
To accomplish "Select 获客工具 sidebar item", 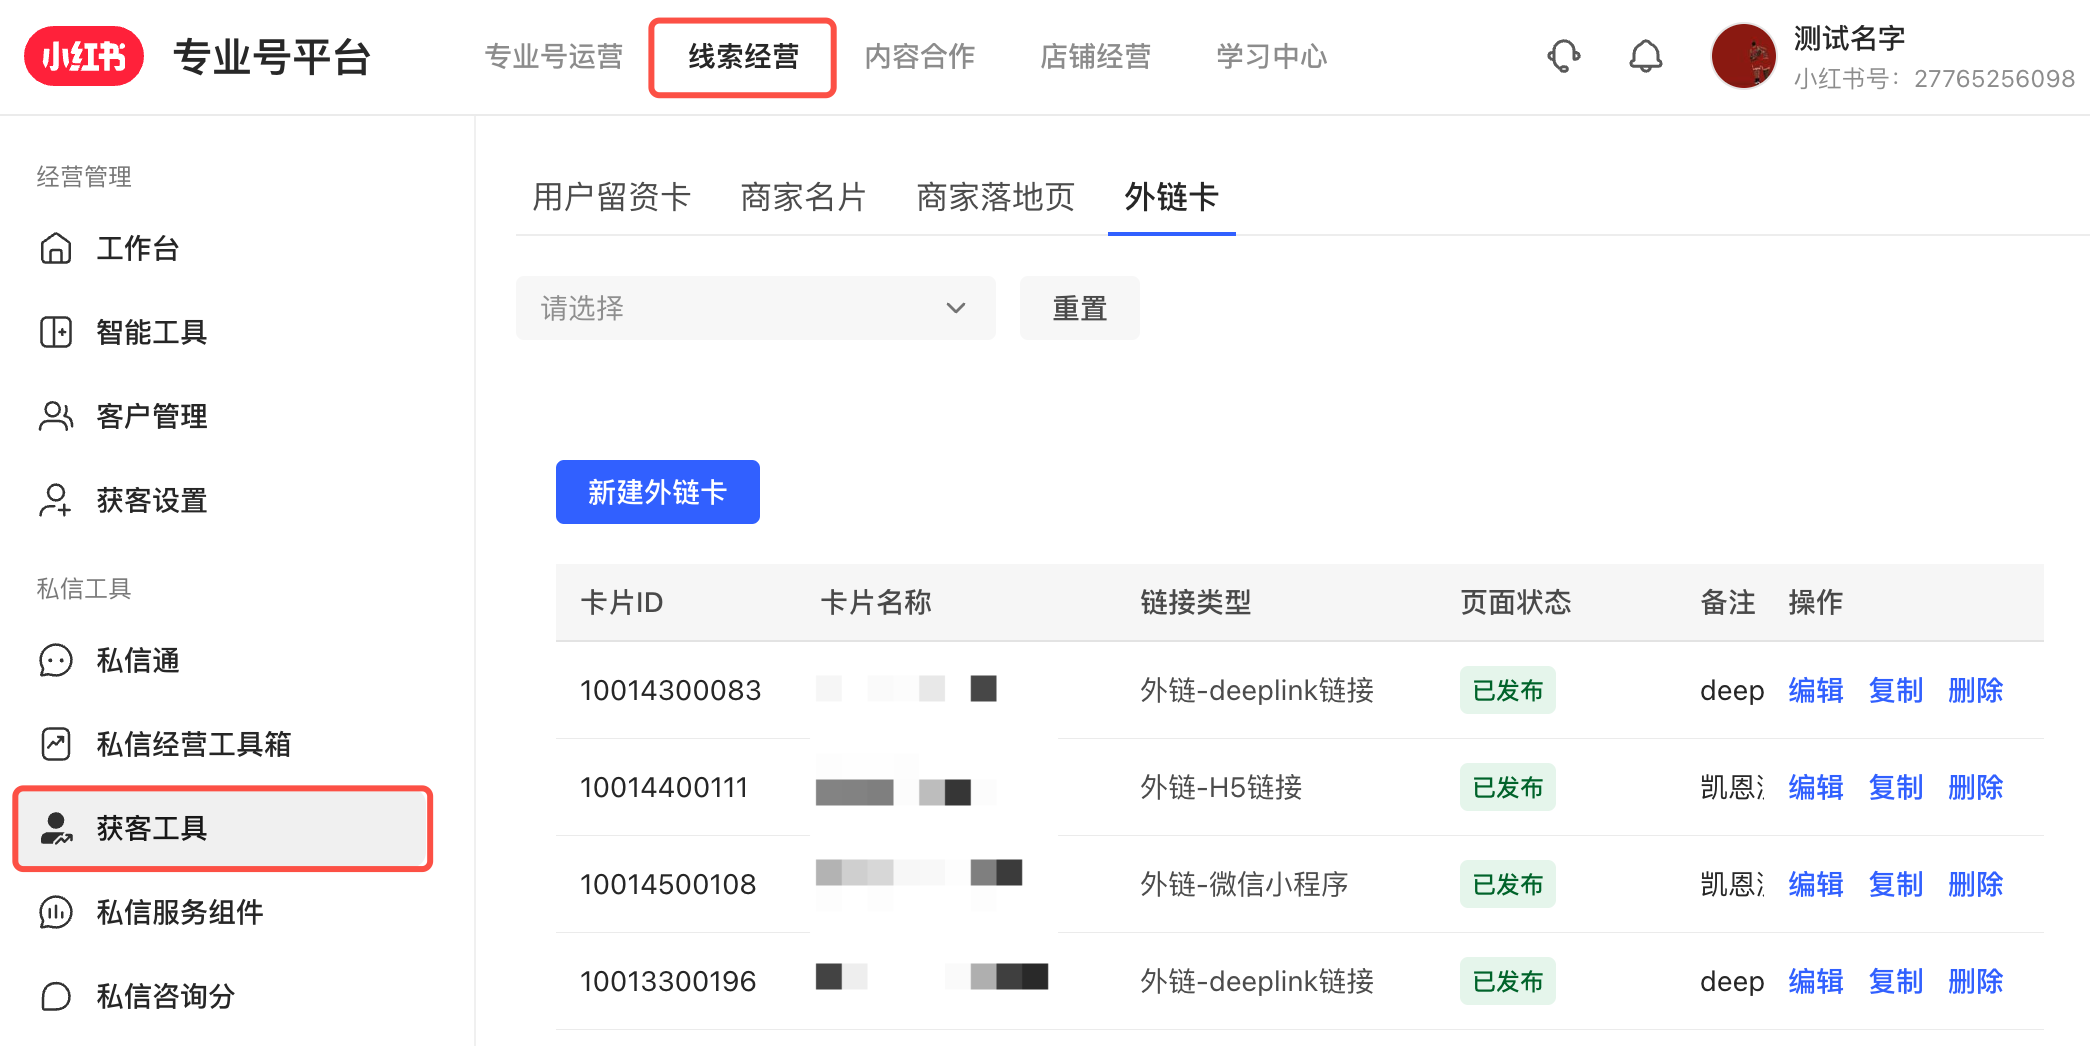I will point(223,828).
